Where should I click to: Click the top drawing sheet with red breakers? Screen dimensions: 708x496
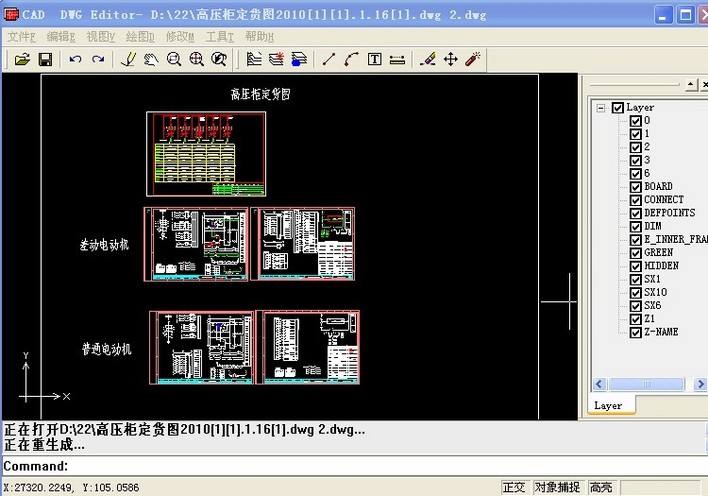click(x=206, y=154)
